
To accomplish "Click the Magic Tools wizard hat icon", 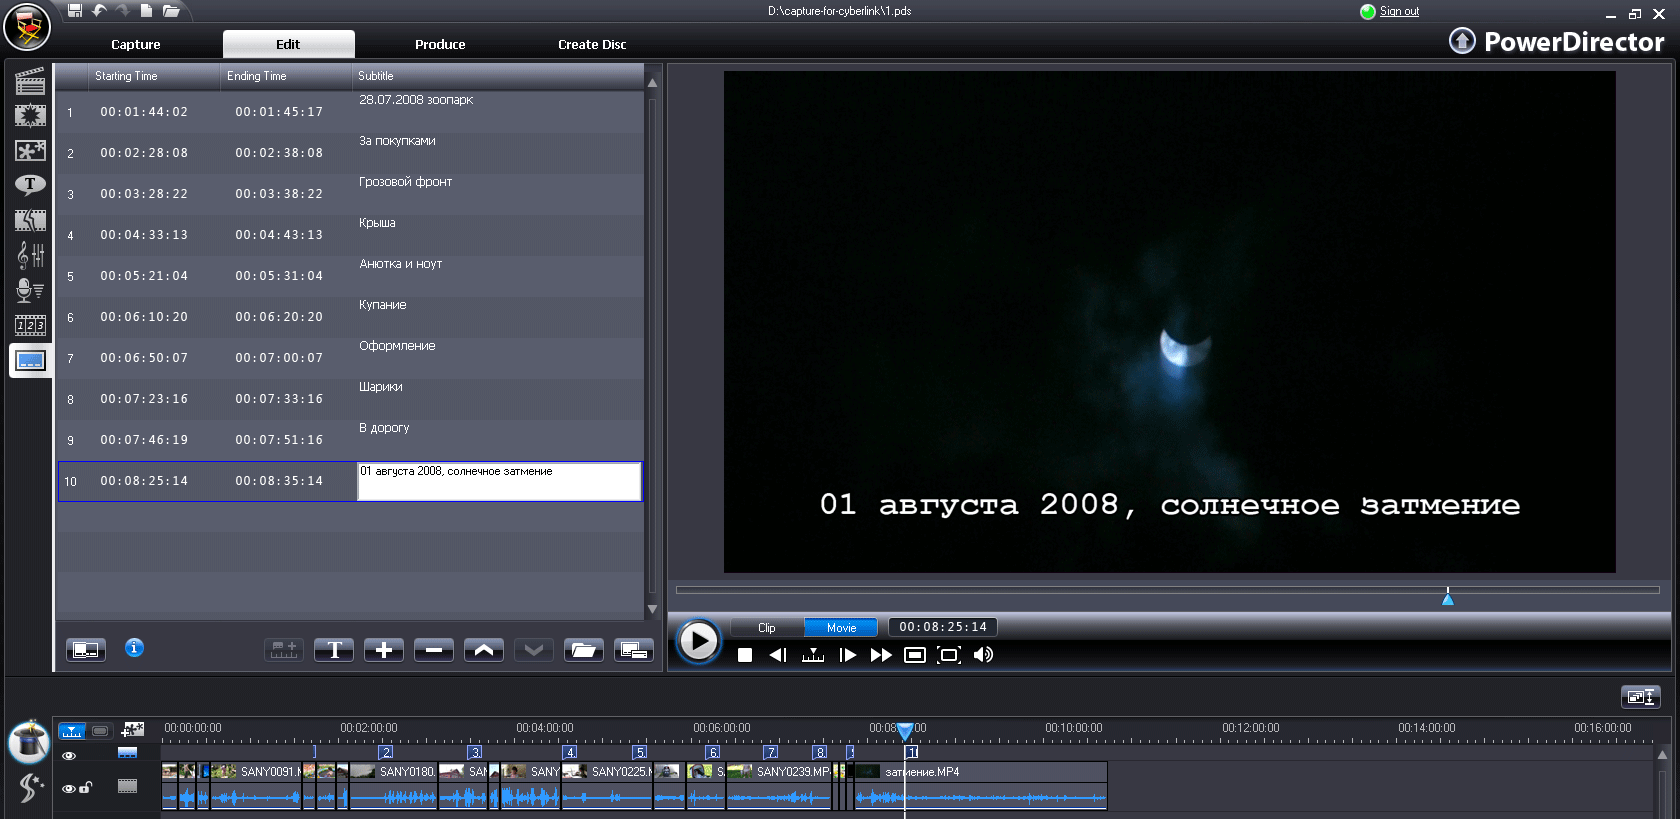I will 29,742.
